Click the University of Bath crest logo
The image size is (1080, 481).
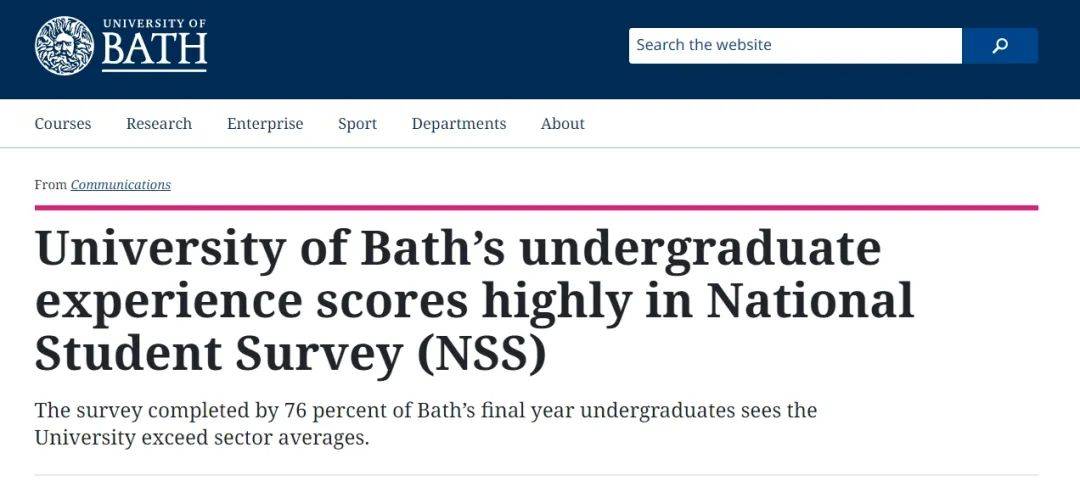(x=64, y=45)
